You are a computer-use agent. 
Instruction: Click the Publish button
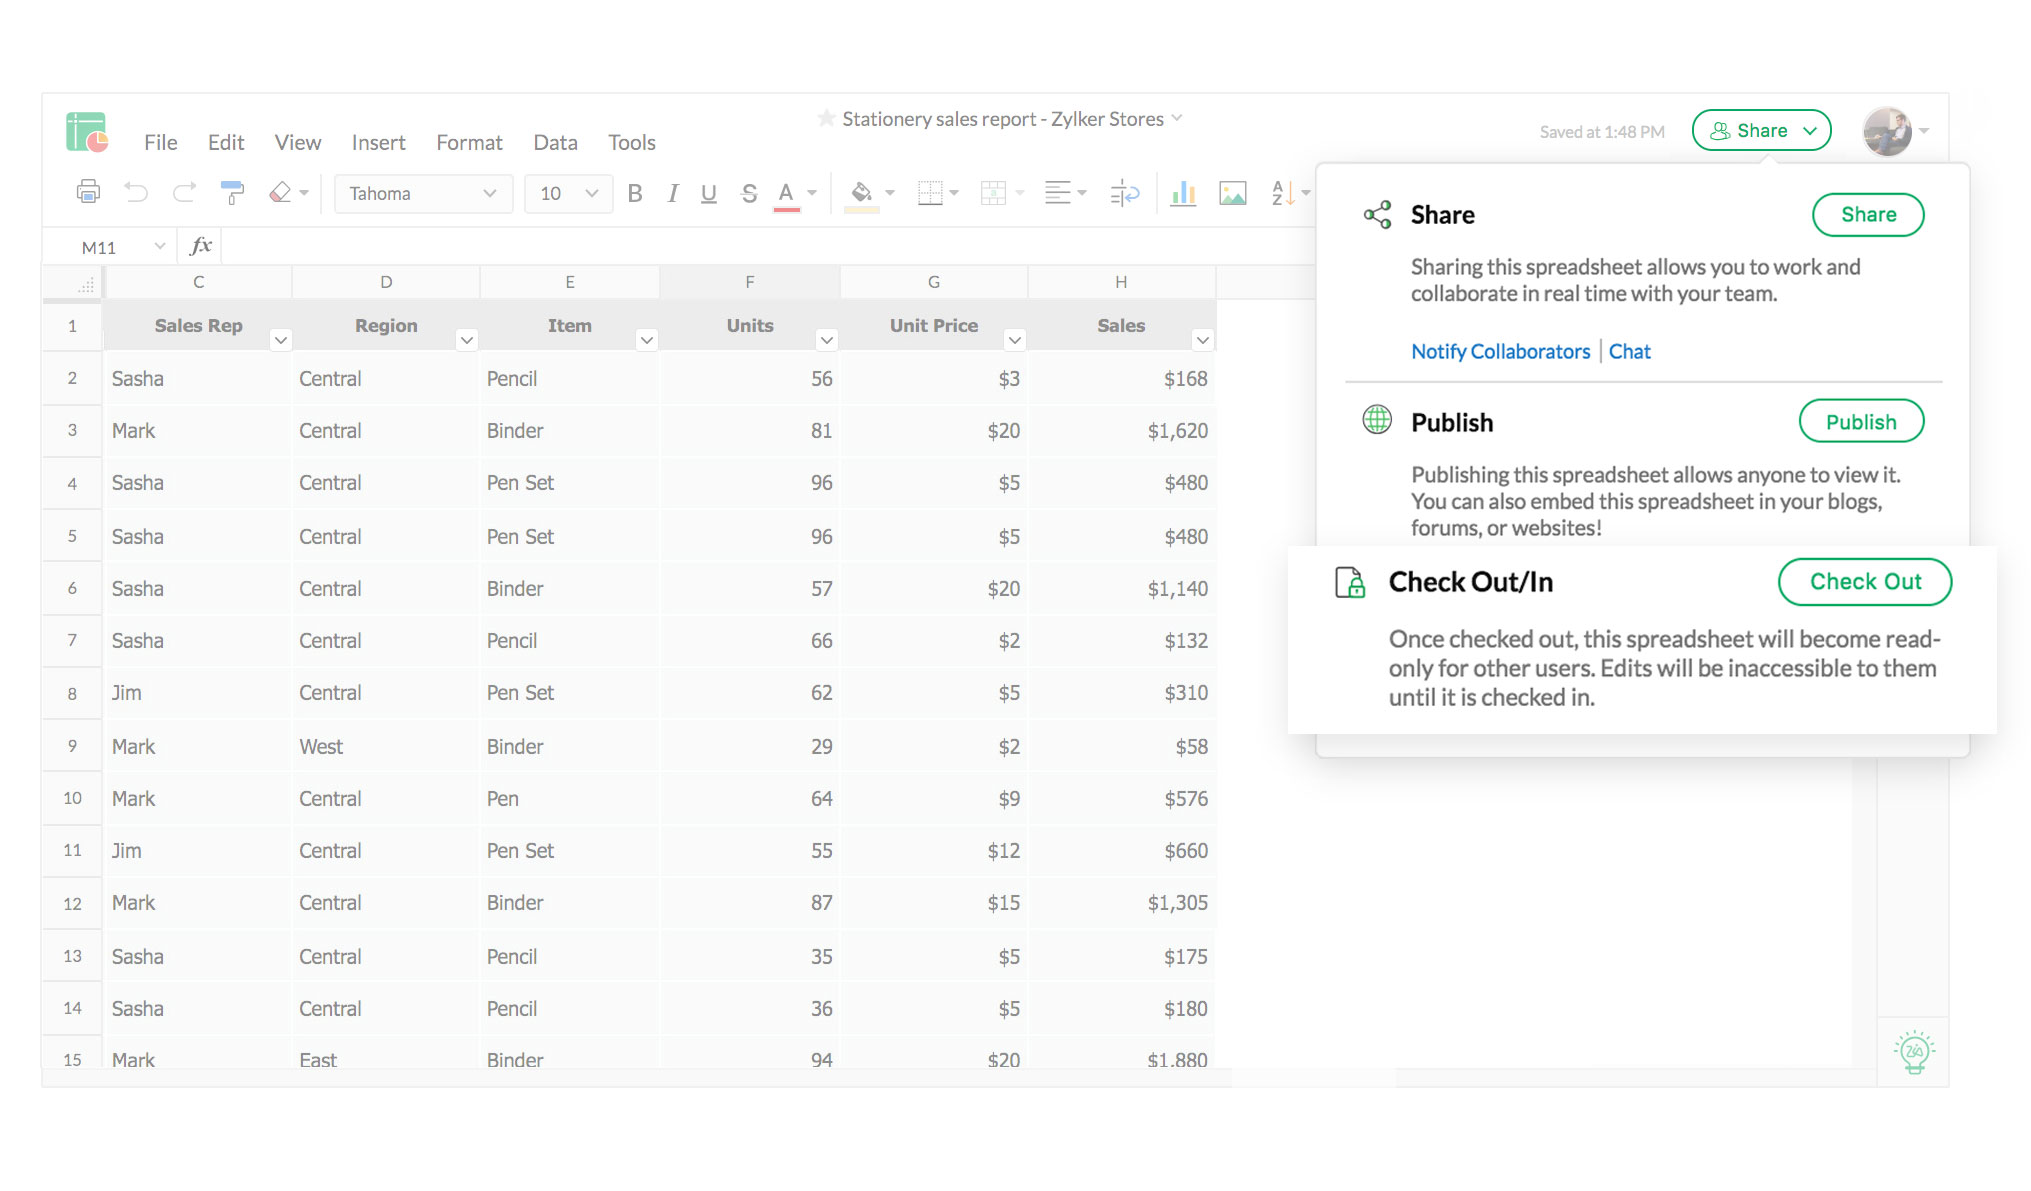(x=1861, y=420)
